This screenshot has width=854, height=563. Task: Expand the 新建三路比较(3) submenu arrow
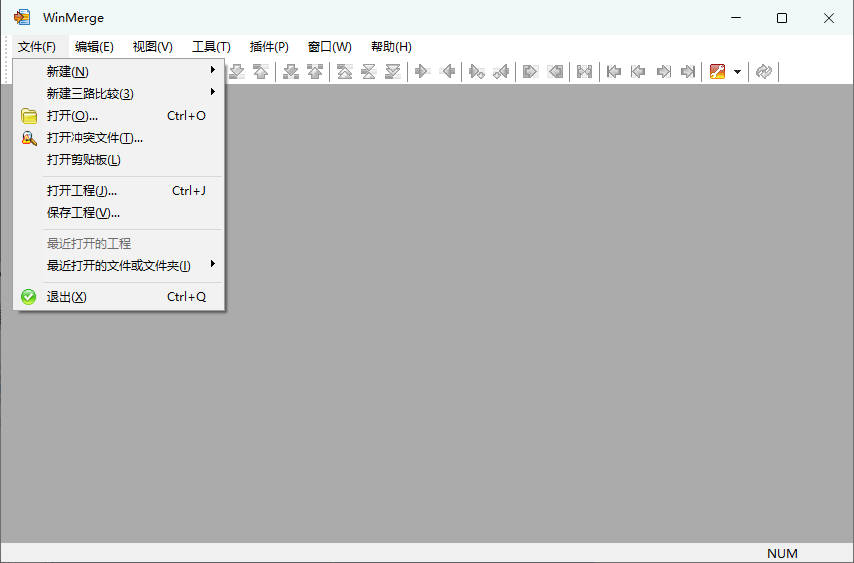[x=212, y=92]
